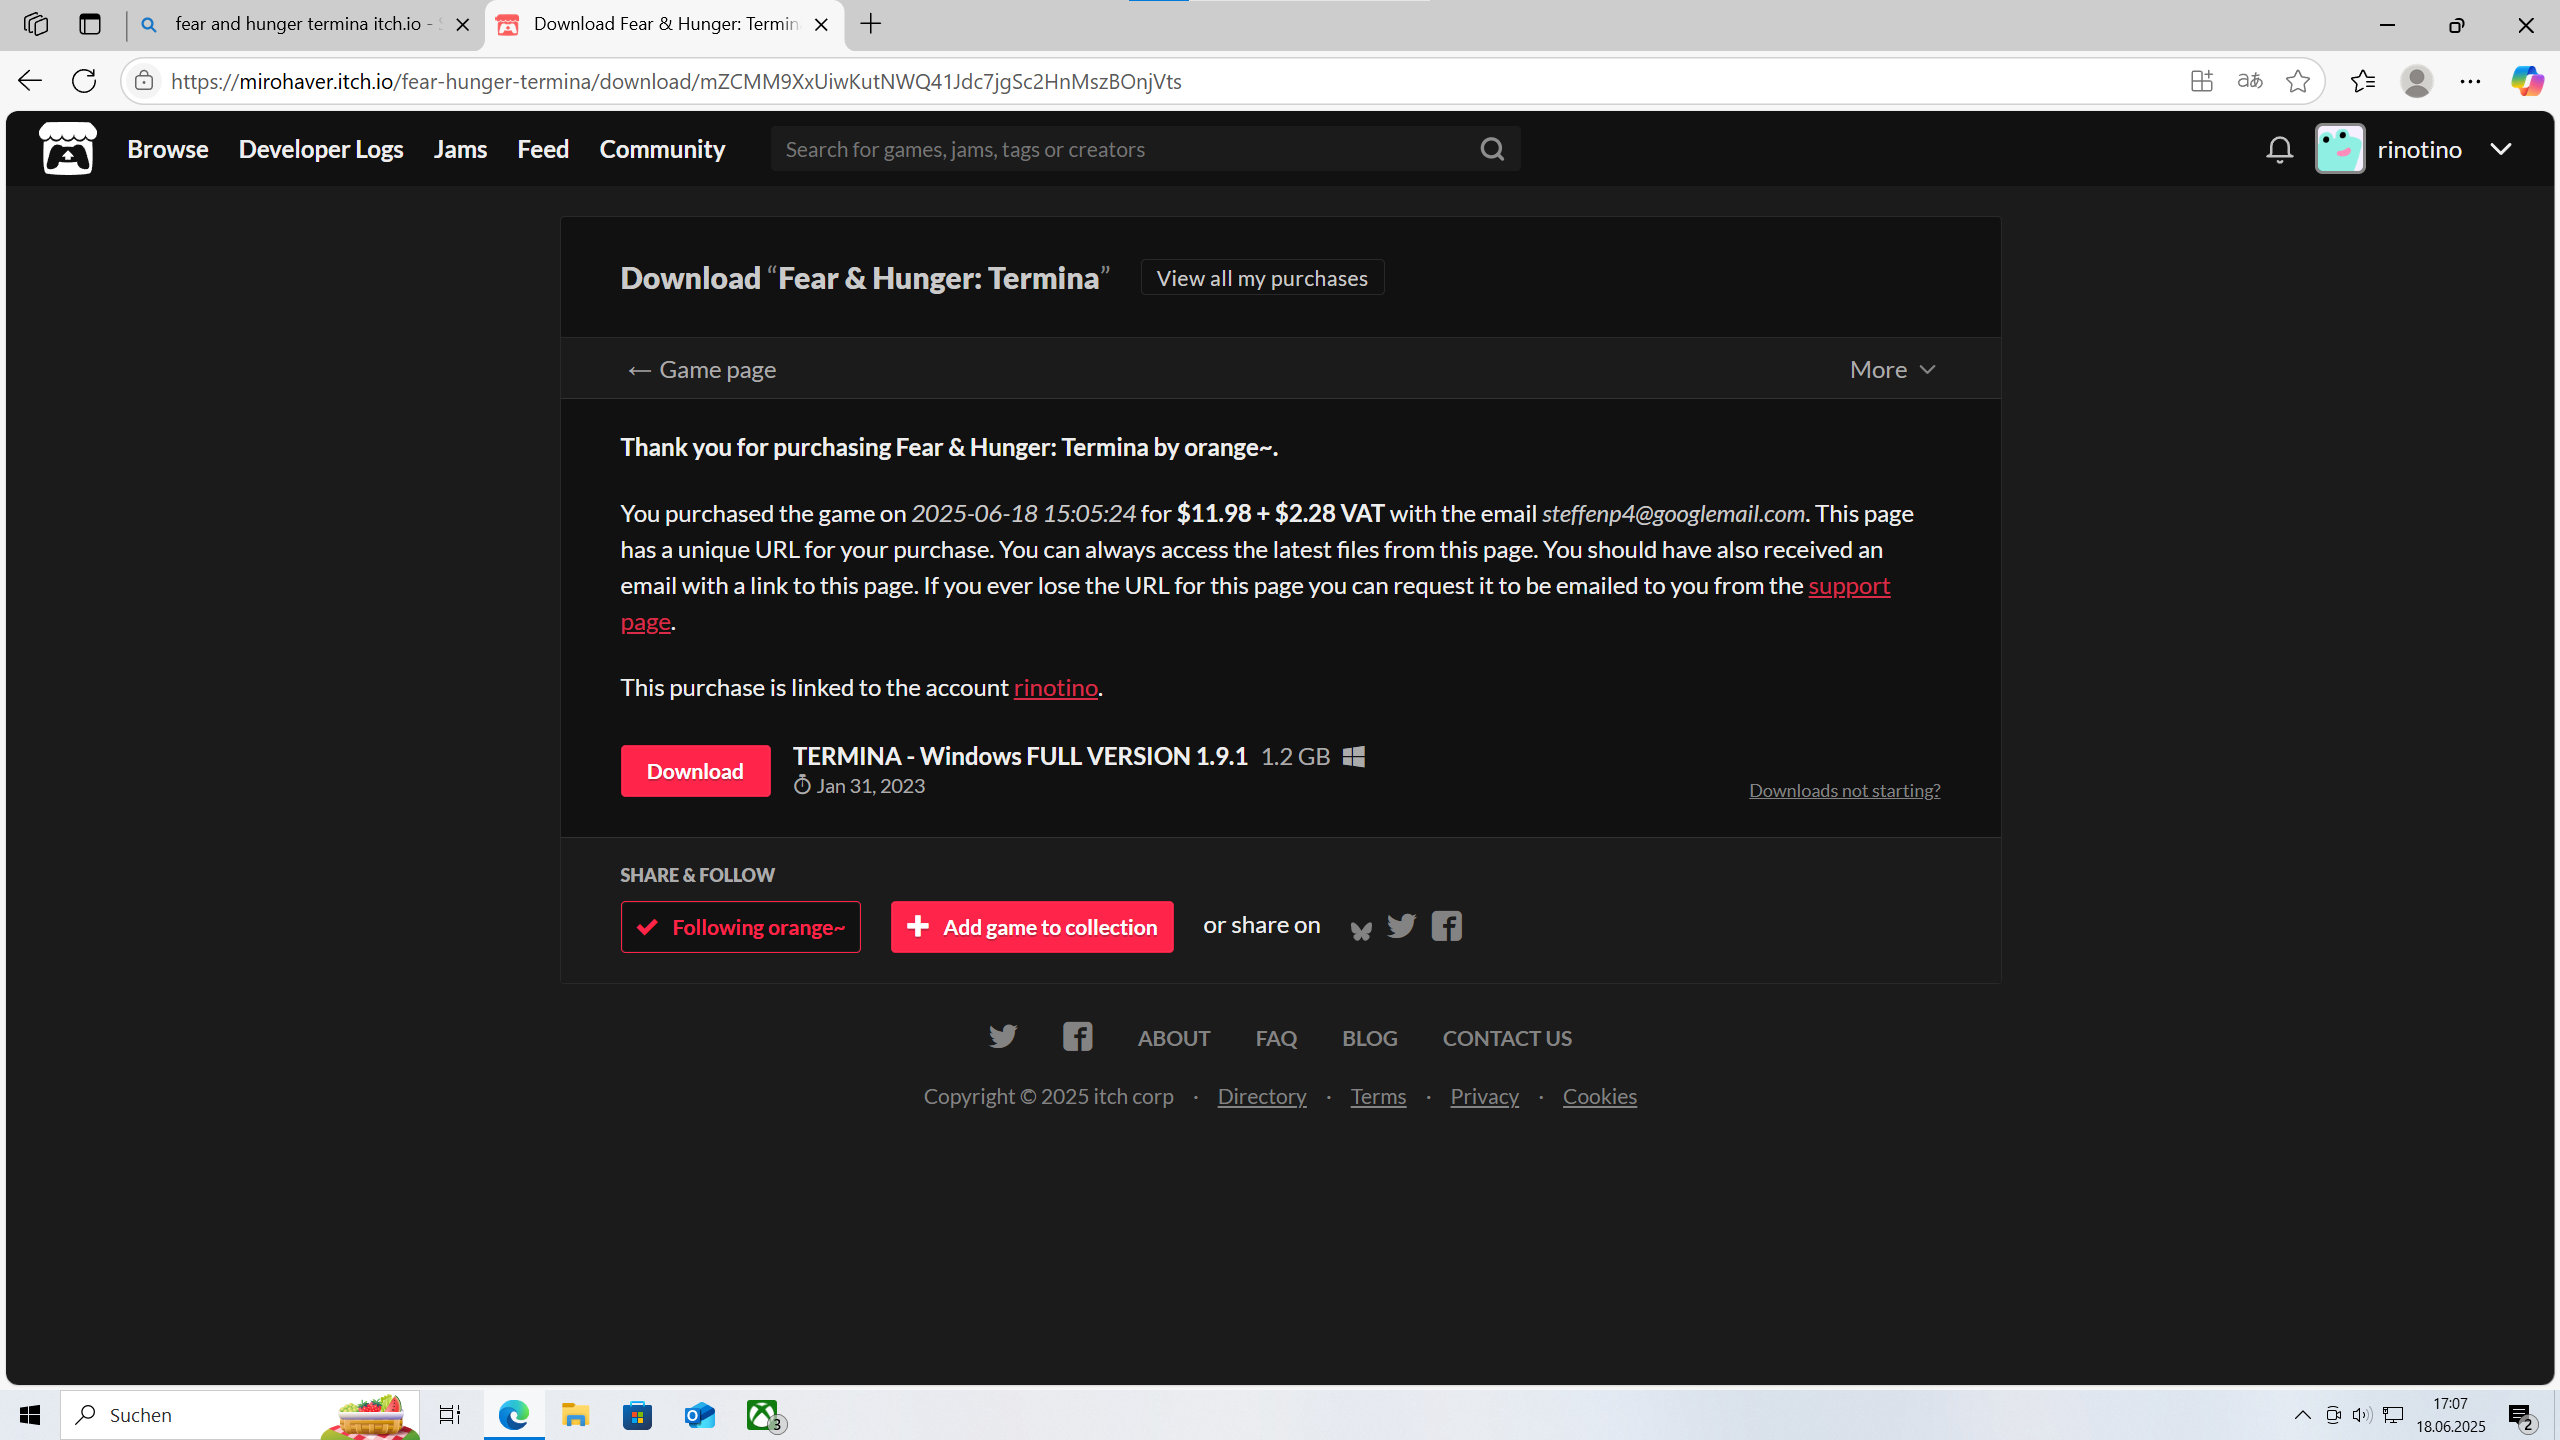2560x1440 pixels.
Task: Open the notifications bell icon
Action: click(x=2279, y=149)
